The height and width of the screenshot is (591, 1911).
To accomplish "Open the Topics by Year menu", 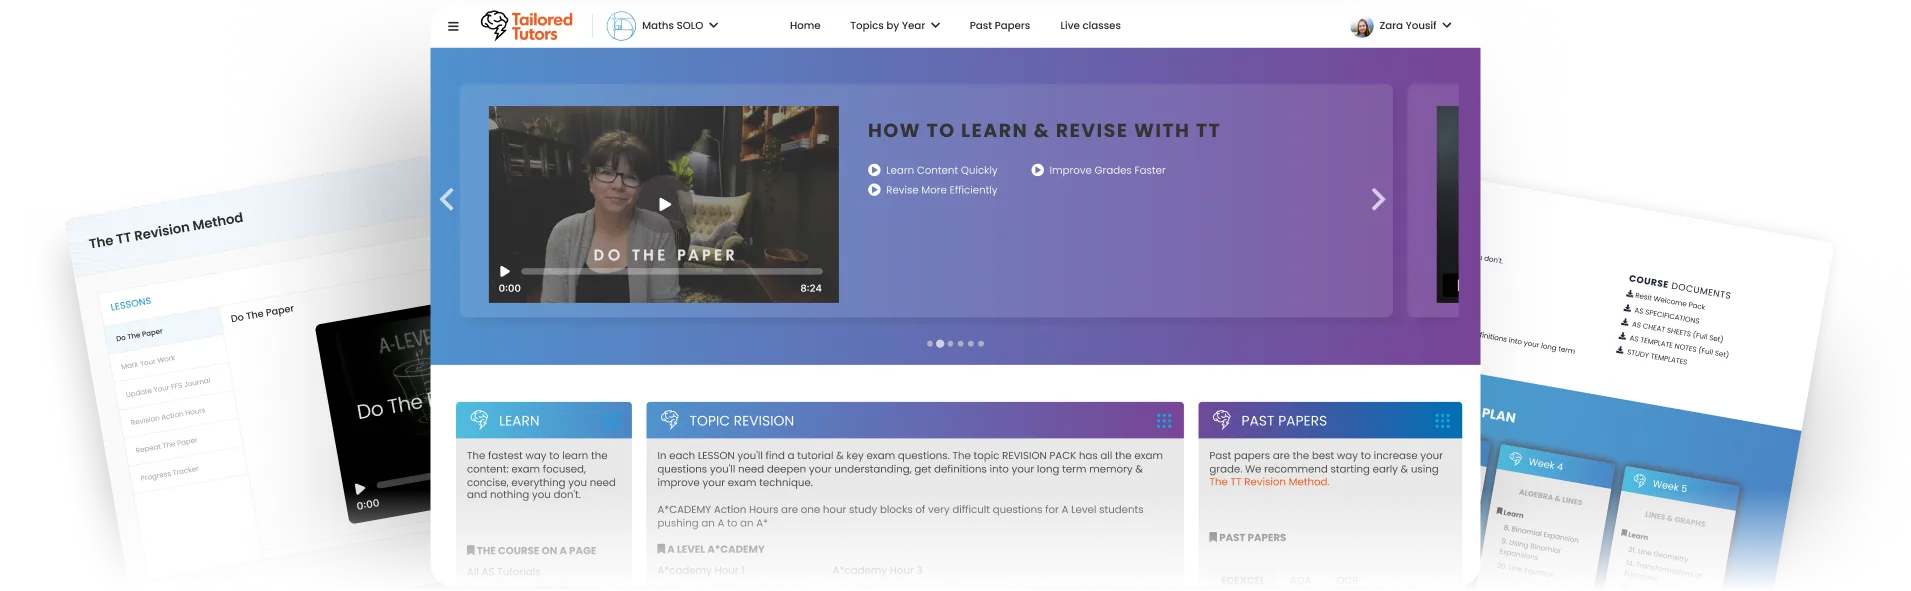I will (x=894, y=25).
